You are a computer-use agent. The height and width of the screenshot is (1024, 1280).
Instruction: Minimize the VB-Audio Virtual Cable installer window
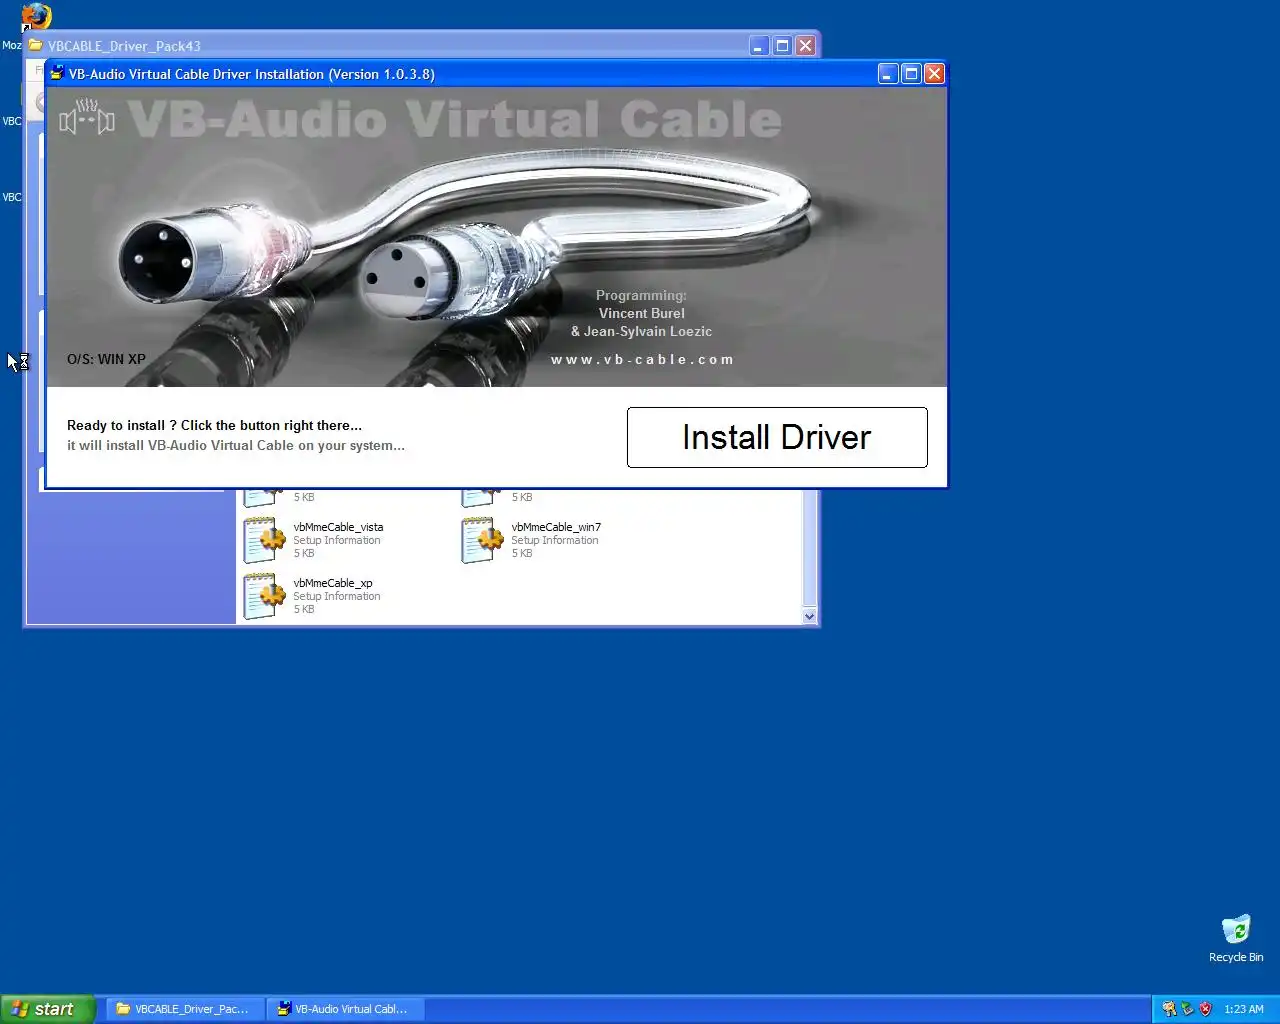point(888,73)
